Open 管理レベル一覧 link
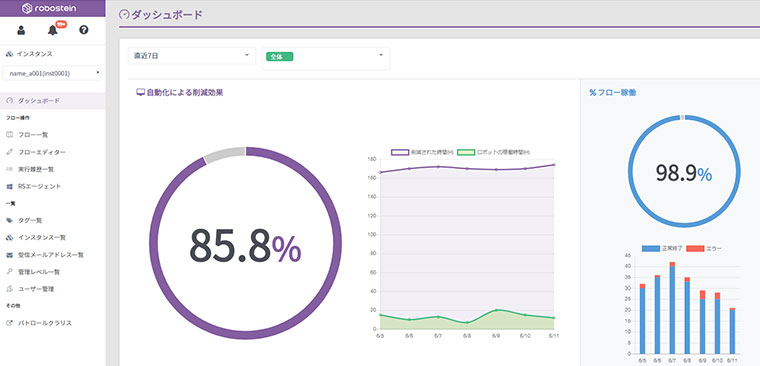The width and height of the screenshot is (760, 366). pyautogui.click(x=39, y=272)
